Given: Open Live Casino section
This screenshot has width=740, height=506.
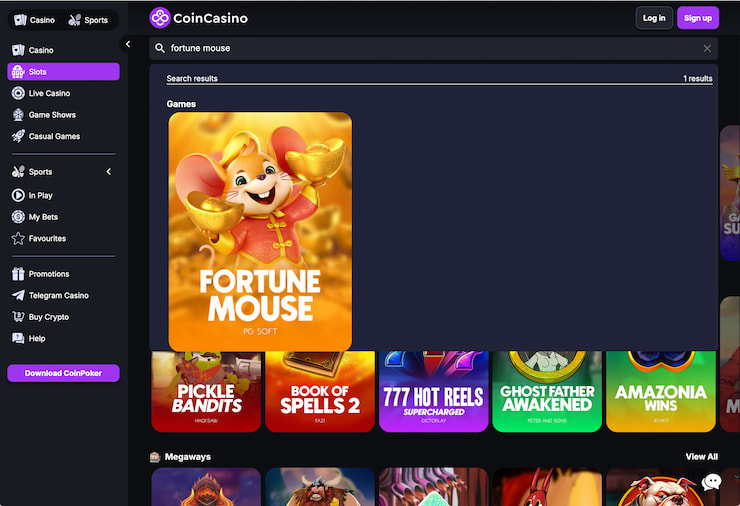Looking at the screenshot, I should coord(63,93).
